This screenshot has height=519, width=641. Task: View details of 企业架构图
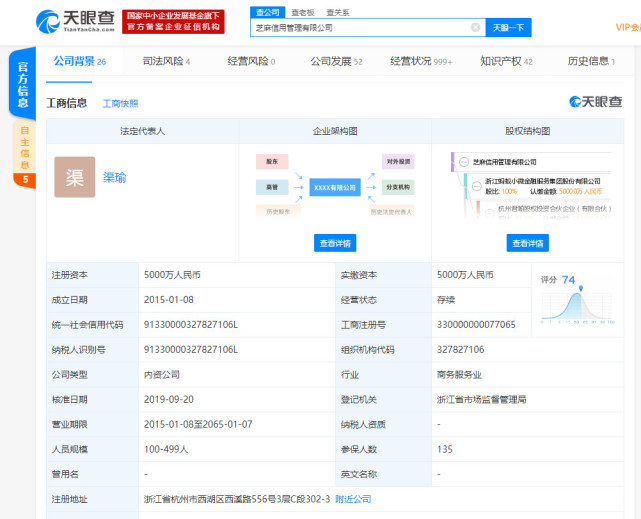[x=335, y=243]
